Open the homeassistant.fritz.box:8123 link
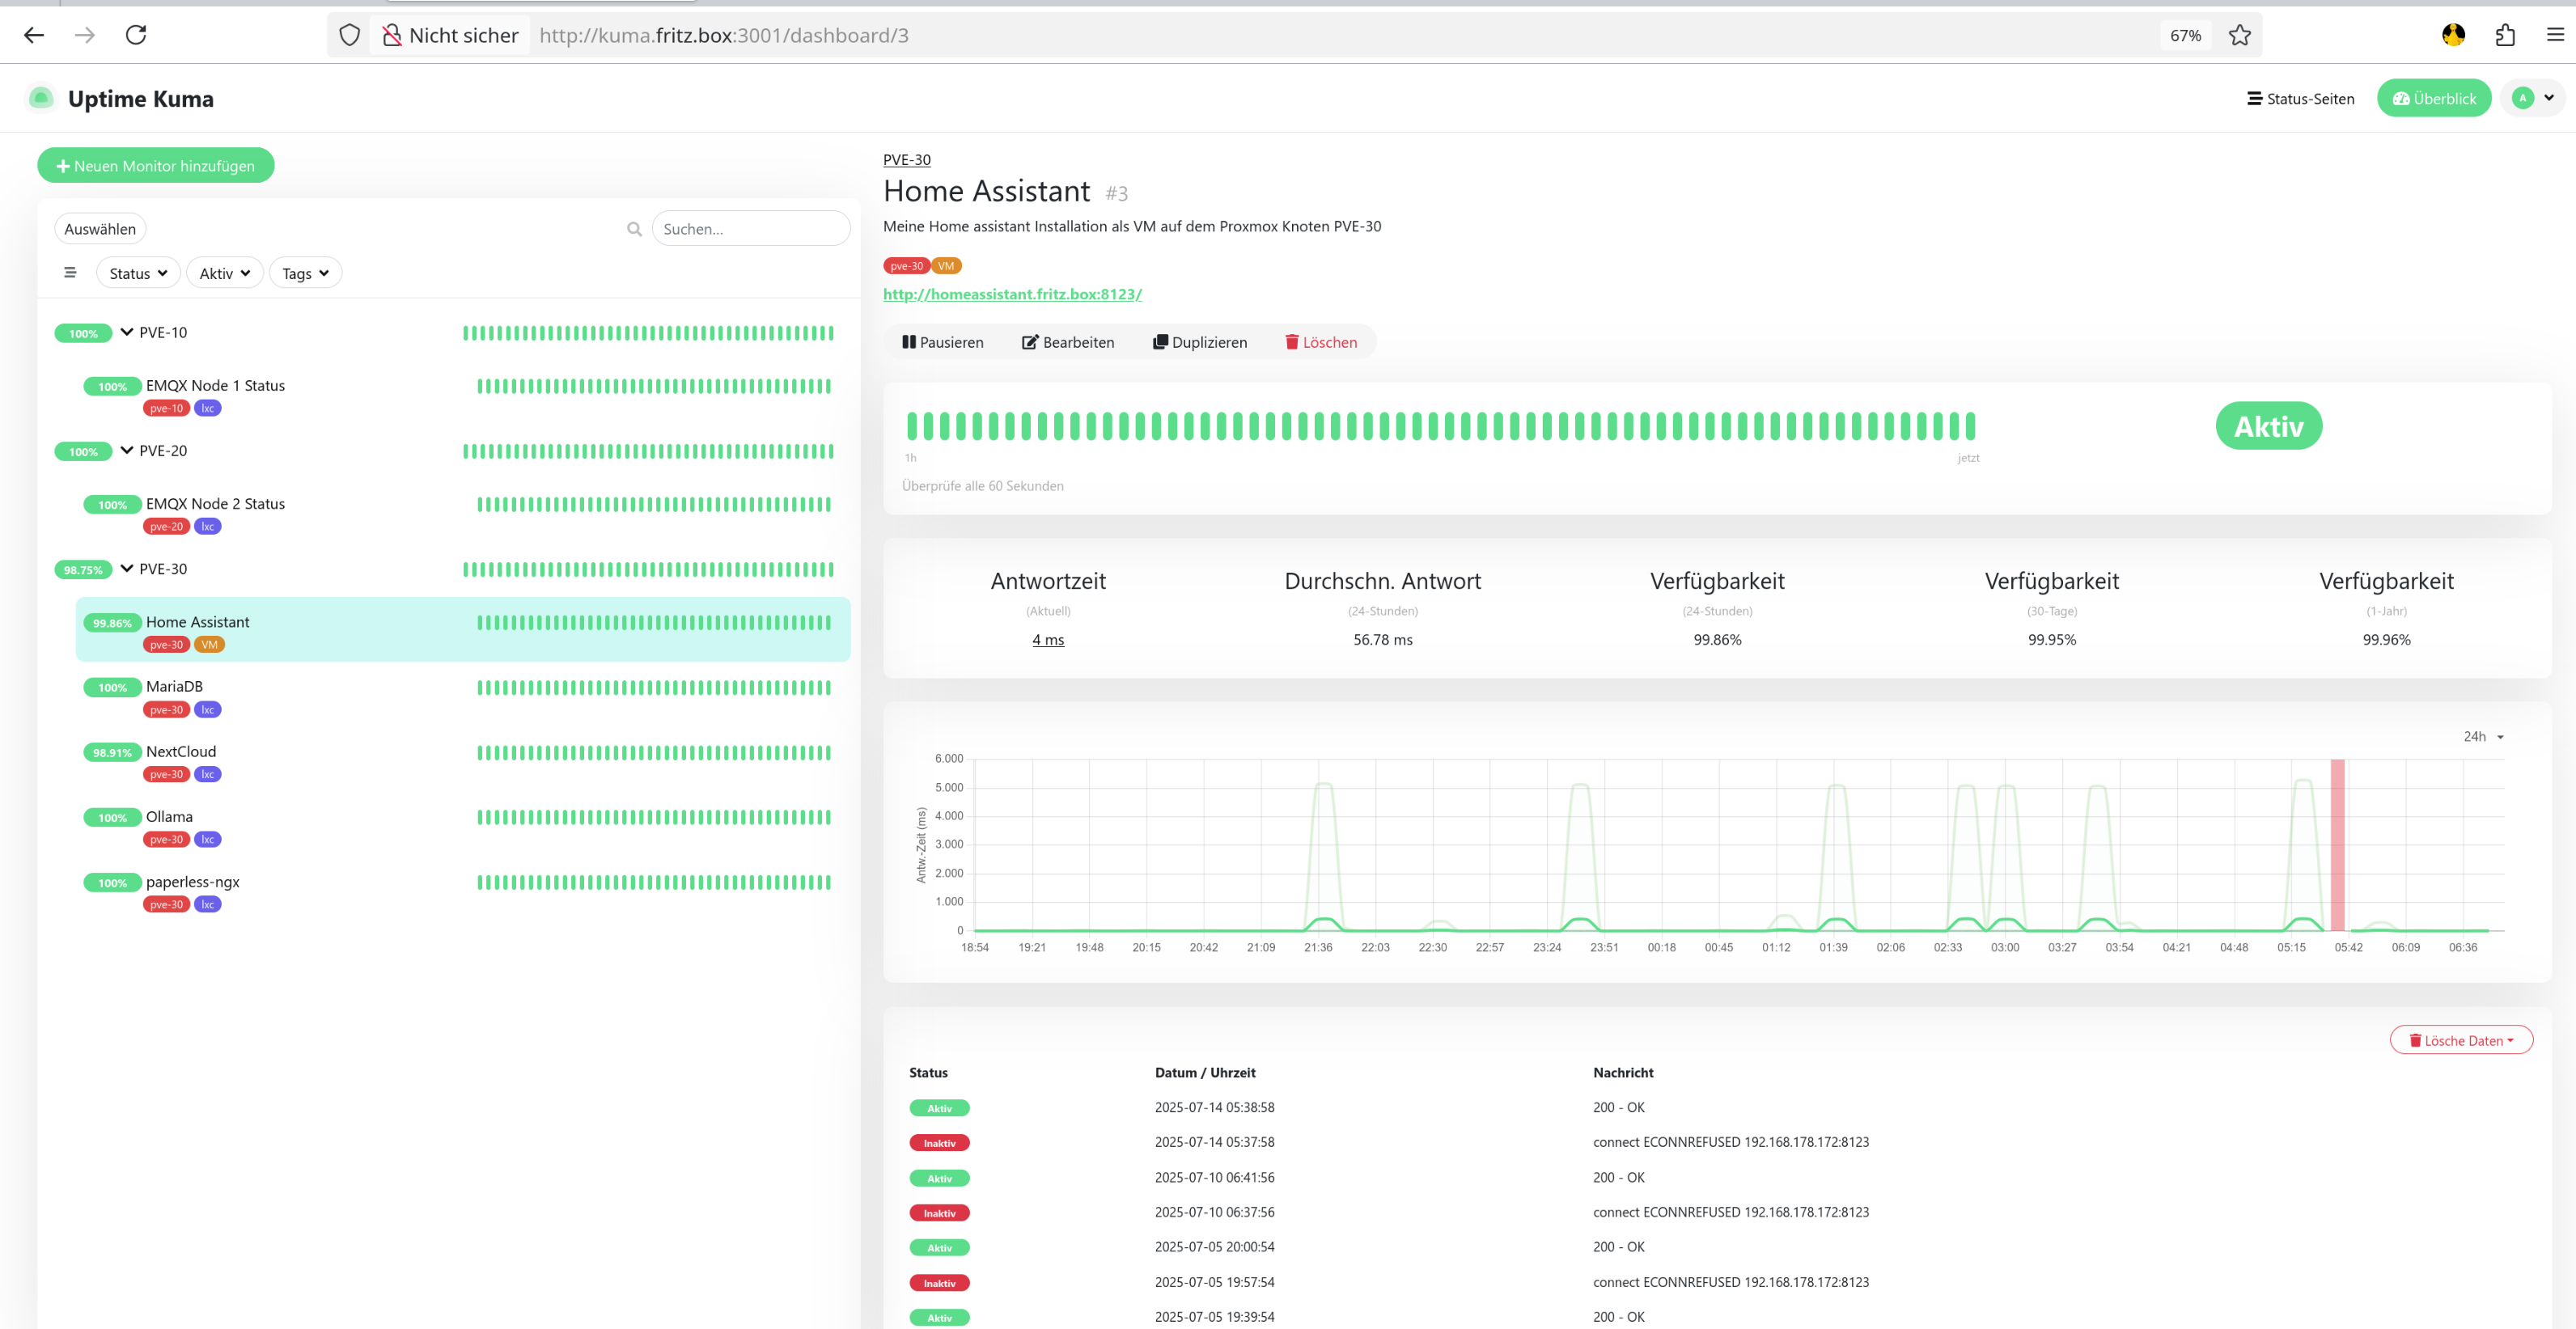The width and height of the screenshot is (2576, 1329). (x=1012, y=294)
